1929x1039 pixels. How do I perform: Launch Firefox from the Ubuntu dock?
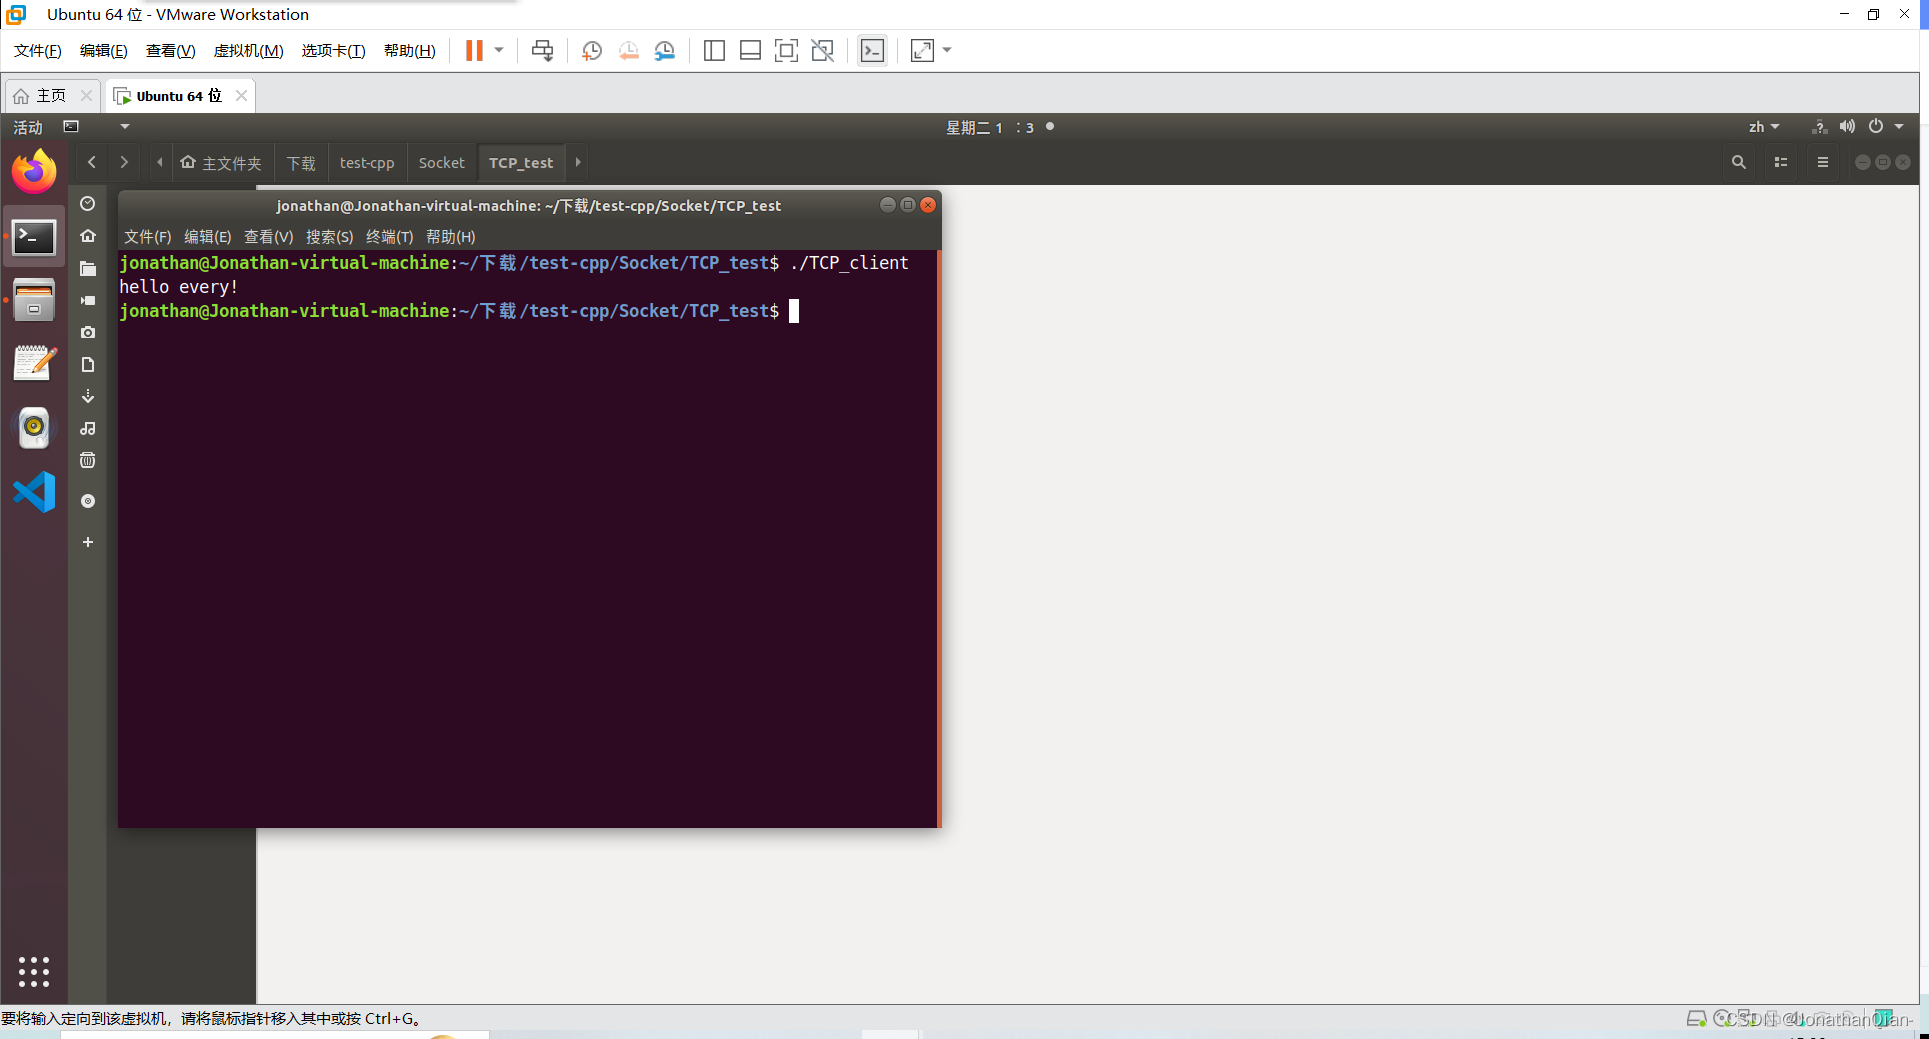34,172
